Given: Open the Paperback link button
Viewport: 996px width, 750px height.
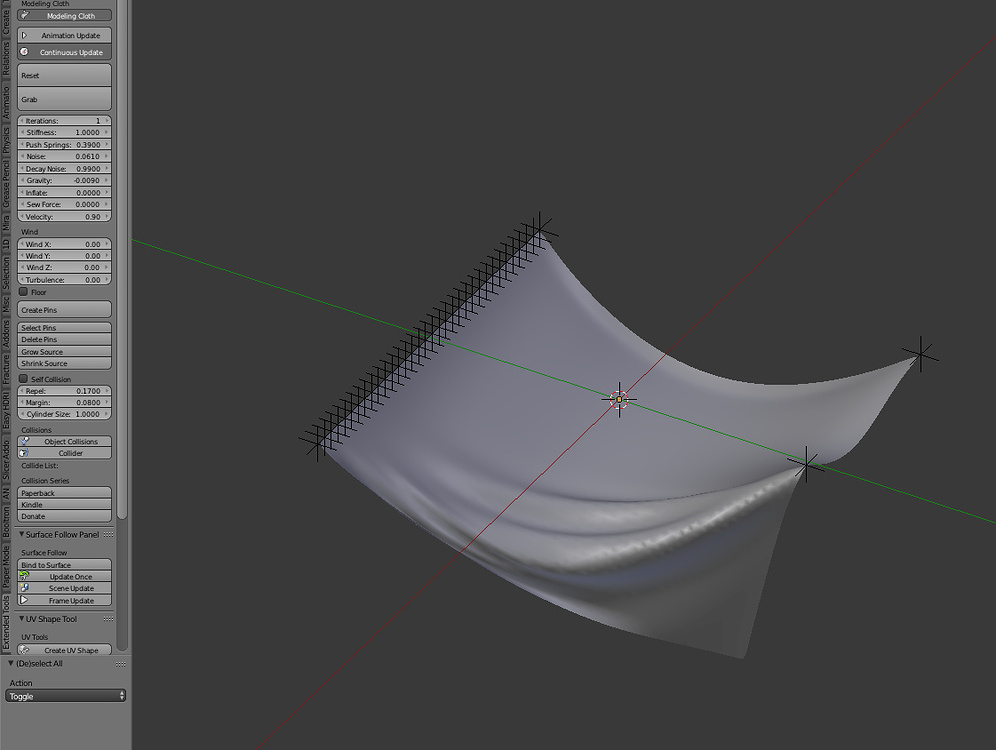Looking at the screenshot, I should click(x=64, y=493).
